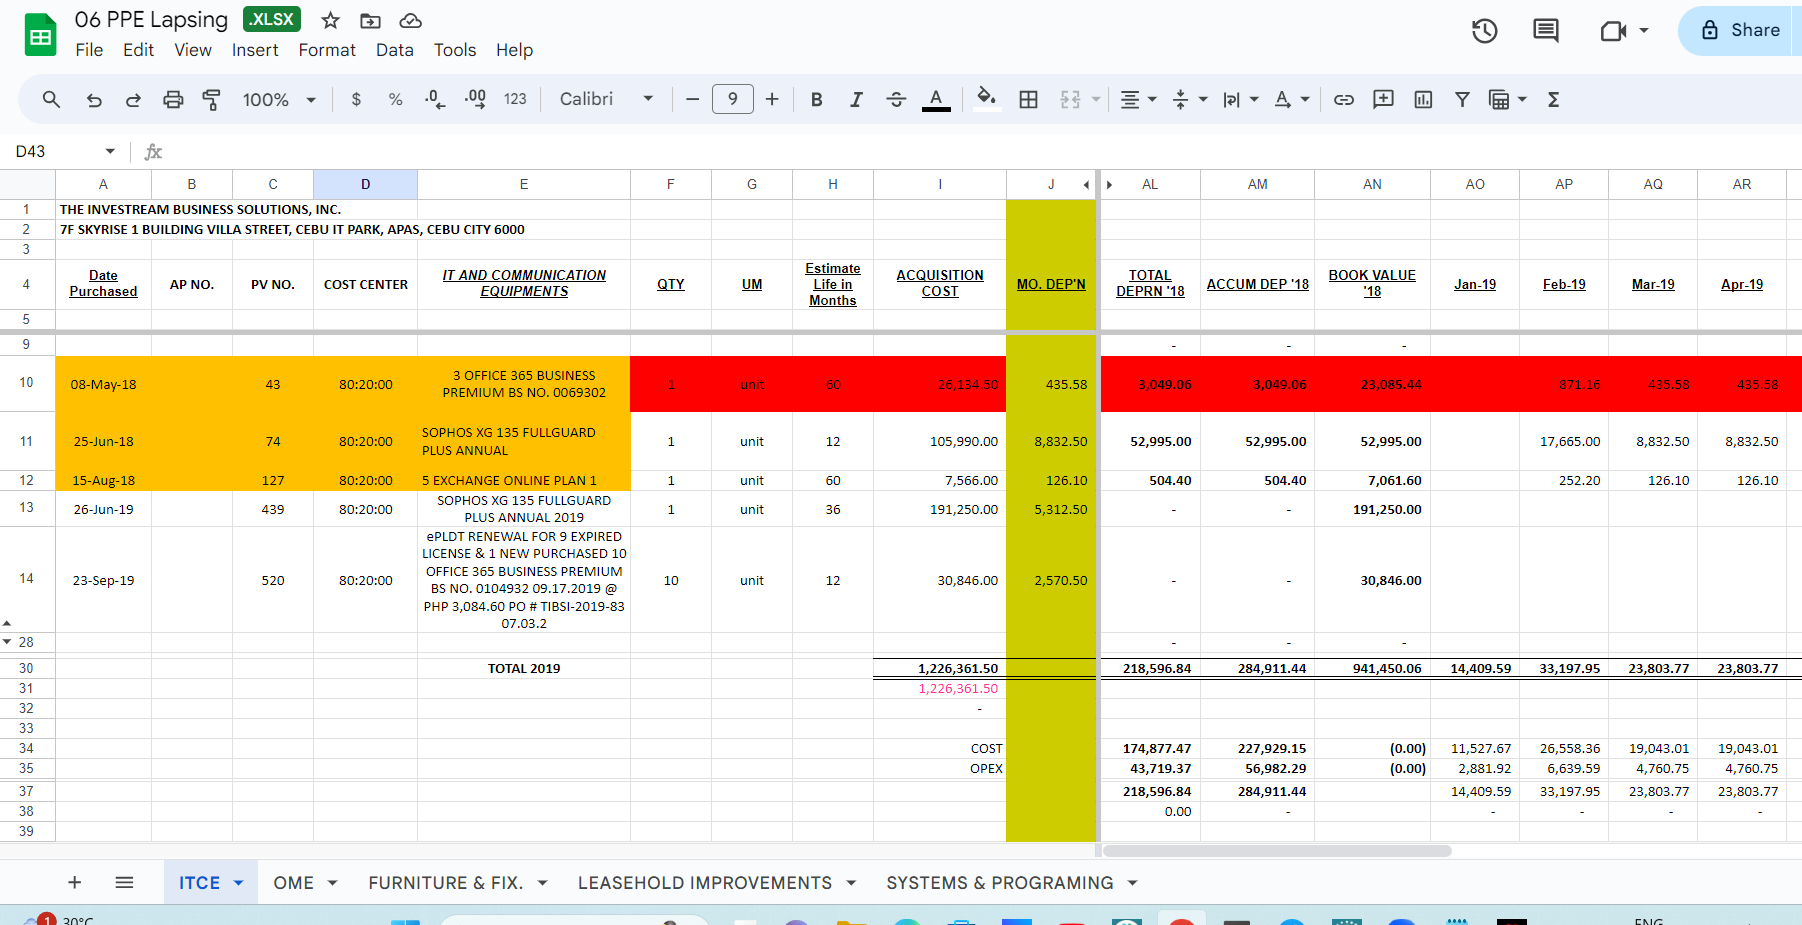Viewport: 1802px width, 925px height.
Task: Open the comments panel icon
Action: [1546, 31]
